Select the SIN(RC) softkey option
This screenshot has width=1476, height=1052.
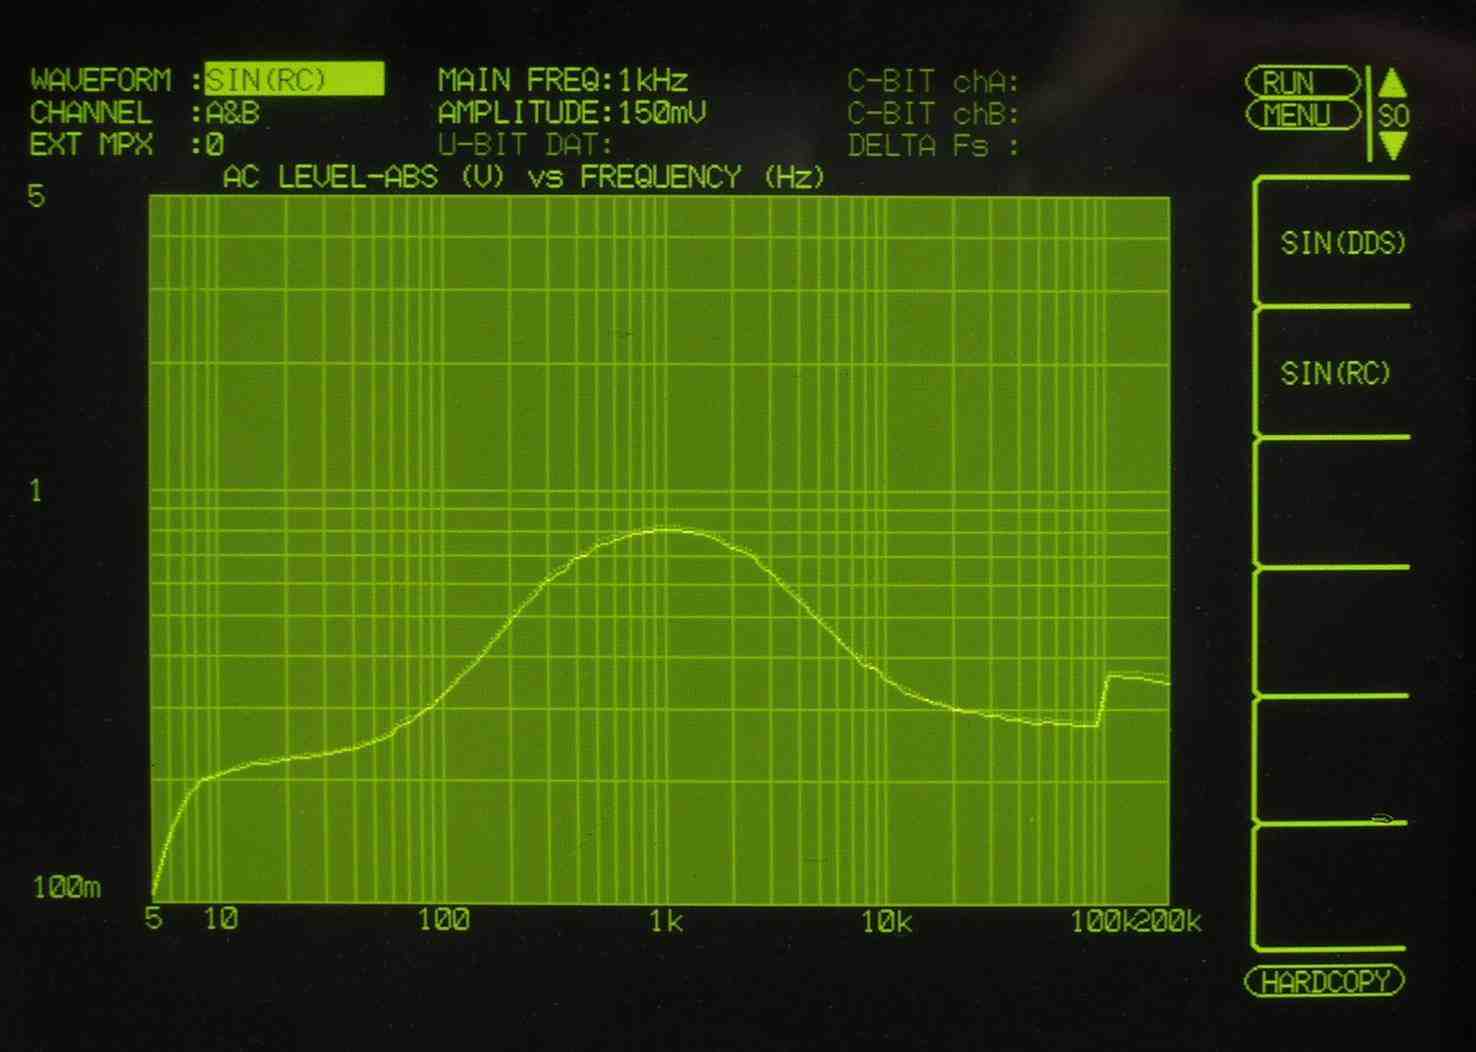point(1335,374)
